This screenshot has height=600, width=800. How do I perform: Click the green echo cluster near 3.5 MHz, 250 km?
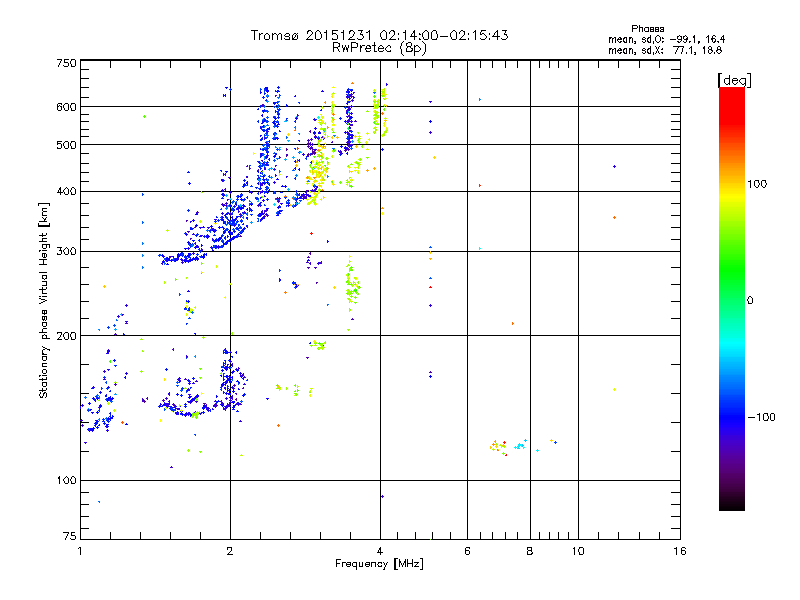pos(352,286)
